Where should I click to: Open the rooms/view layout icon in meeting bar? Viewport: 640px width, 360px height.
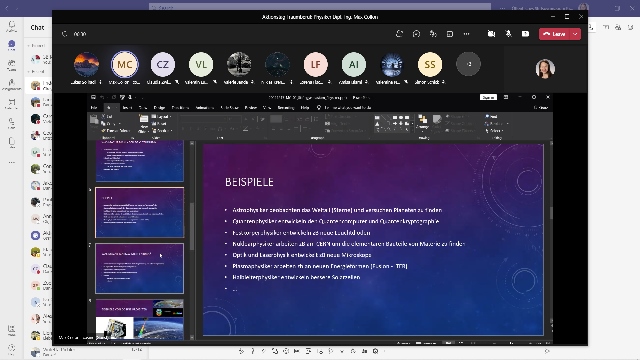[450, 34]
